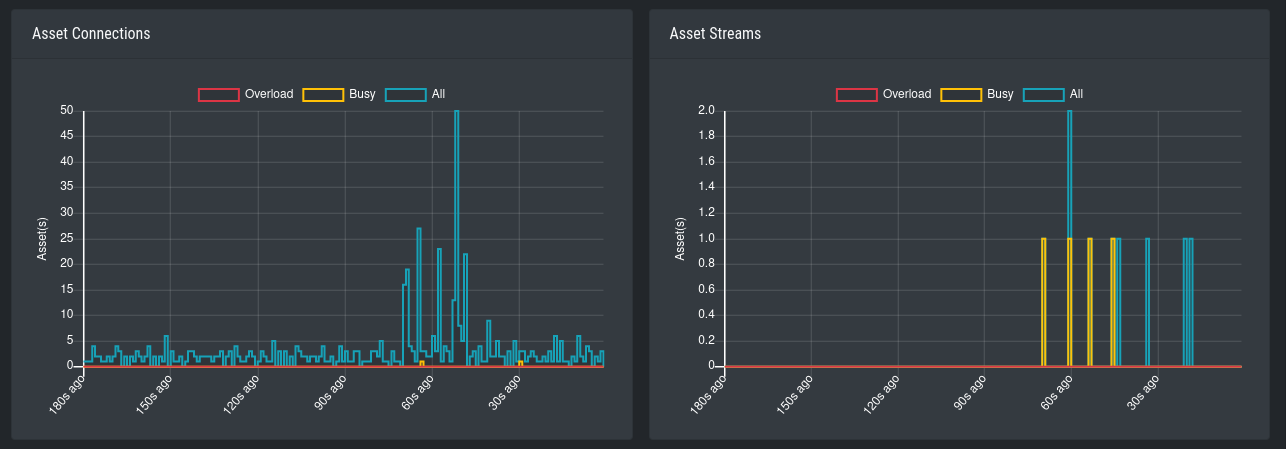Click the 'Asset(s)' y-axis title in Asset Streams
1286x449 pixels.
pos(680,238)
